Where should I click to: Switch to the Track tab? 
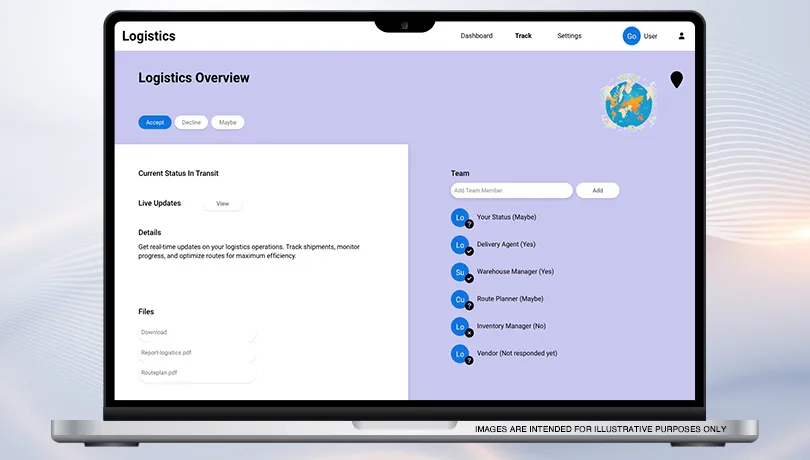[x=523, y=36]
